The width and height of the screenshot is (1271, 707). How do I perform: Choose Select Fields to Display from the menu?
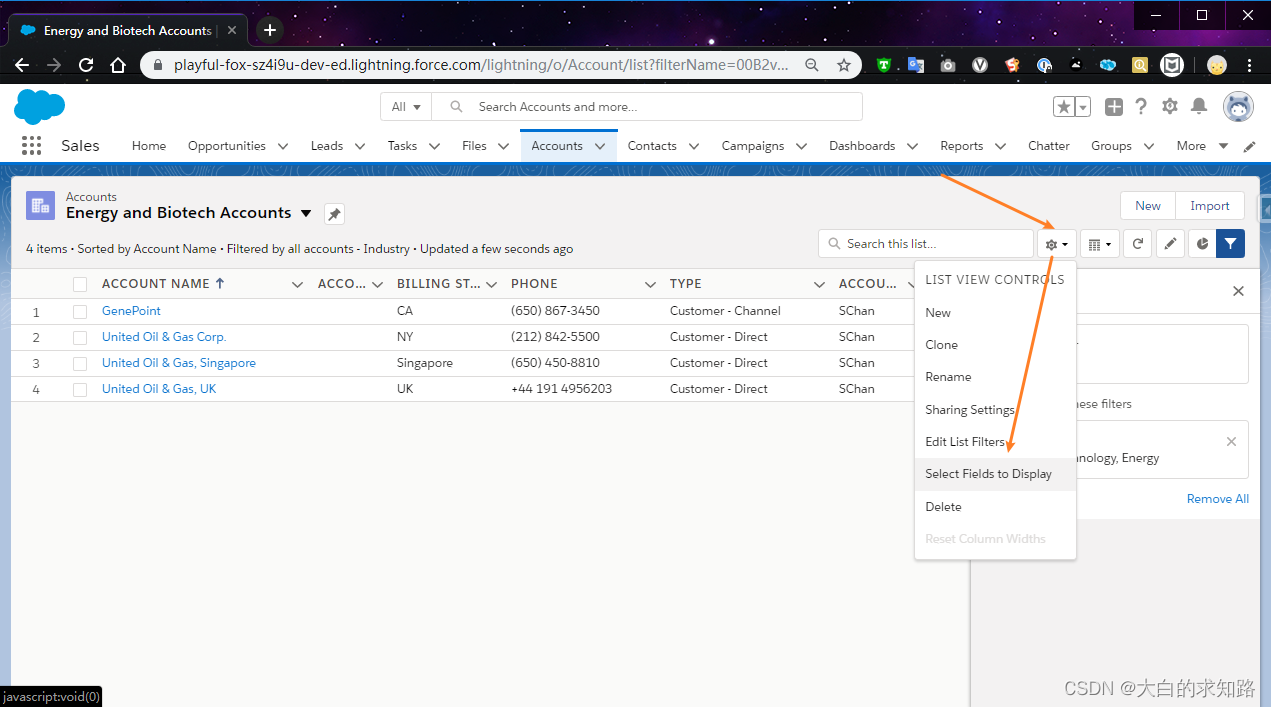989,473
